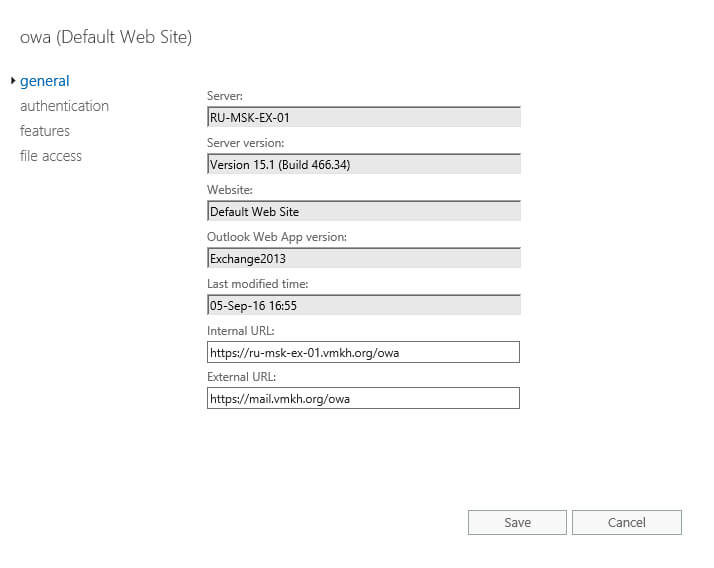Click the Last modified time label

coord(258,284)
